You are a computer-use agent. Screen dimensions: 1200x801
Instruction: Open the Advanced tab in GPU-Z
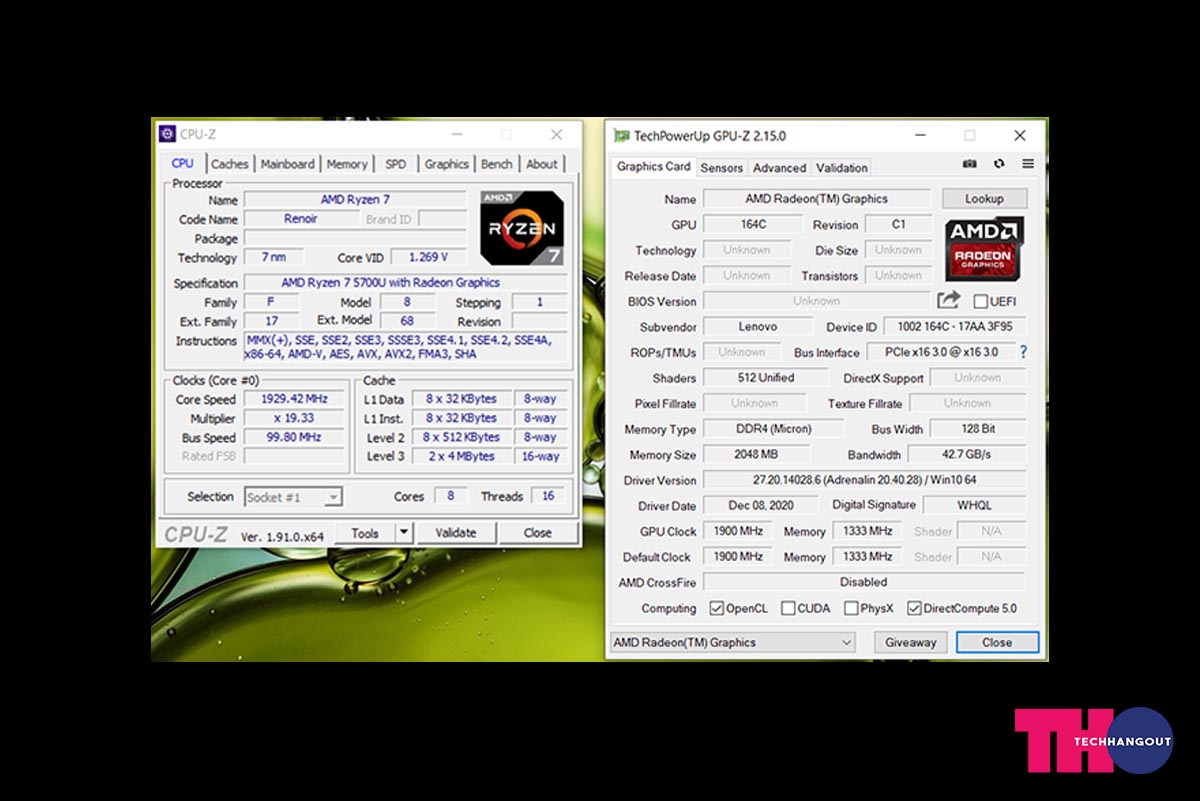[x=780, y=168]
